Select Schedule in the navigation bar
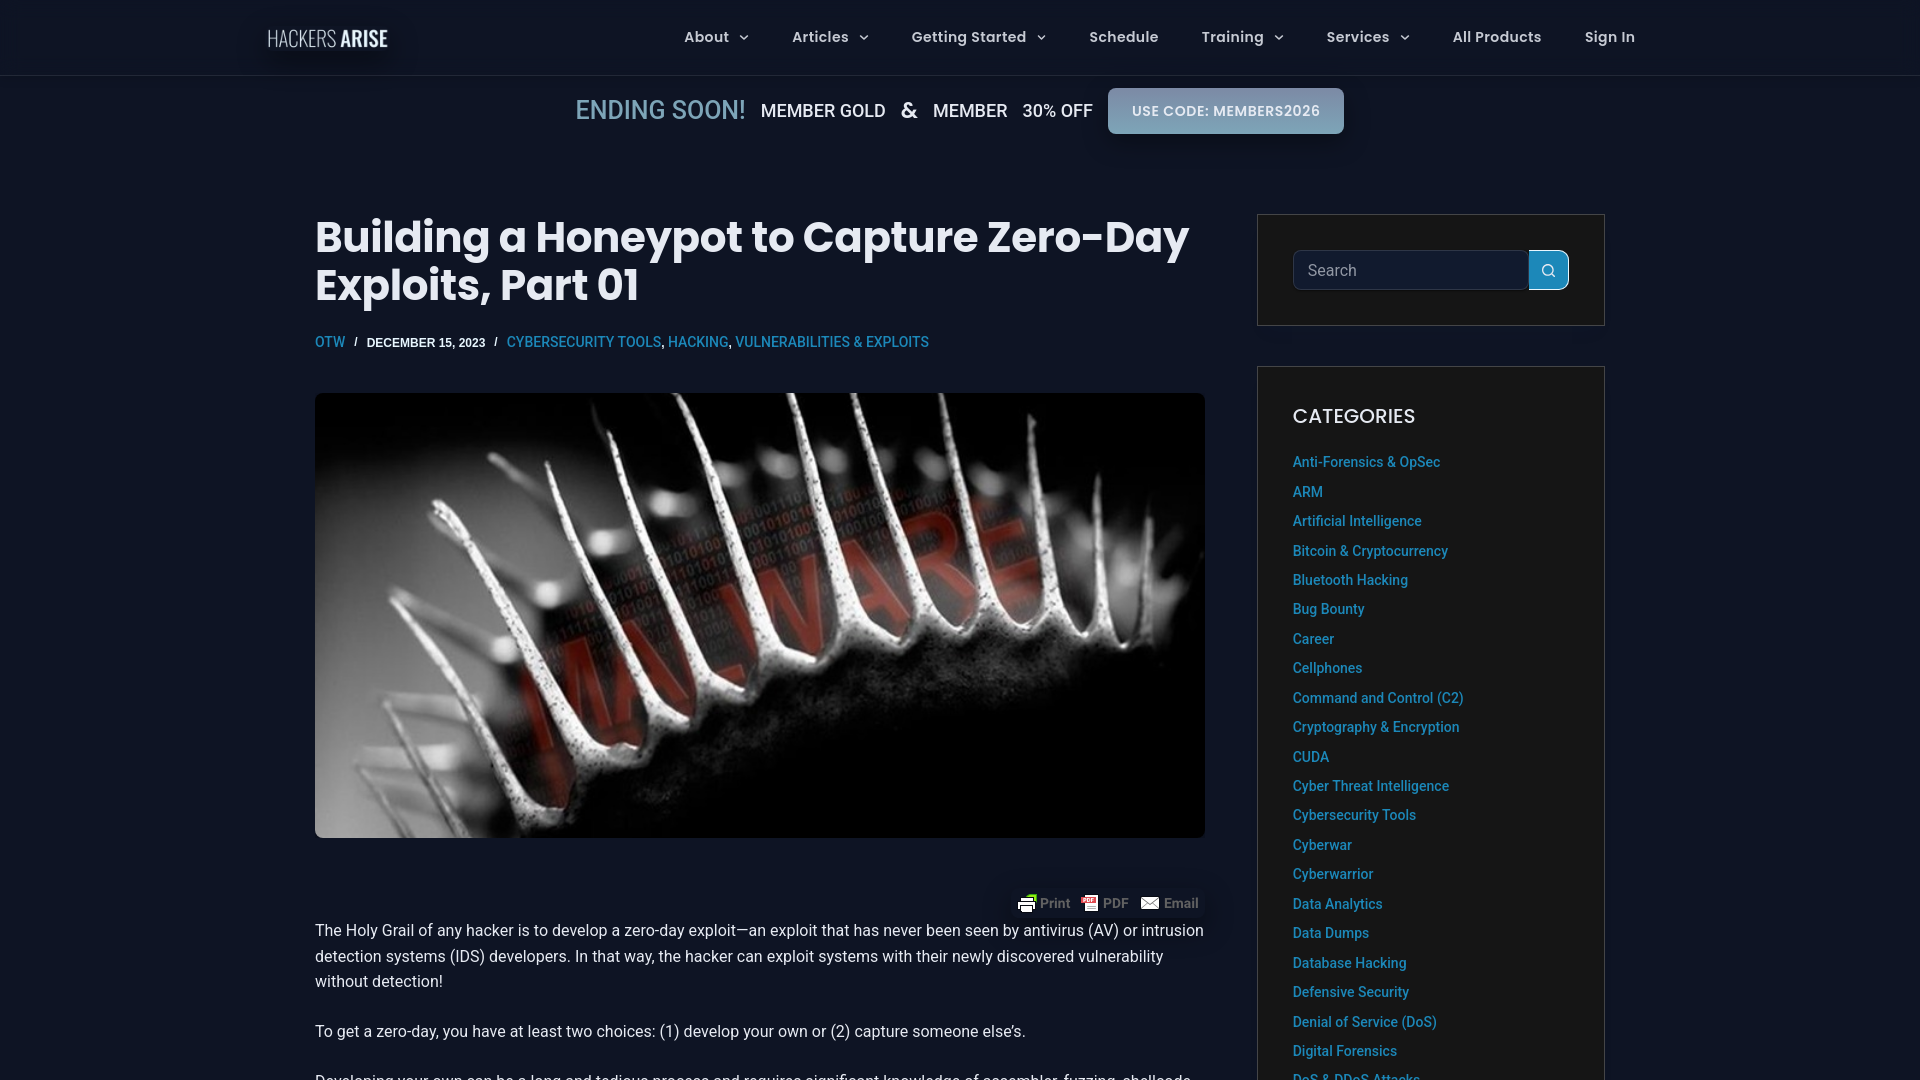 pos(1123,37)
